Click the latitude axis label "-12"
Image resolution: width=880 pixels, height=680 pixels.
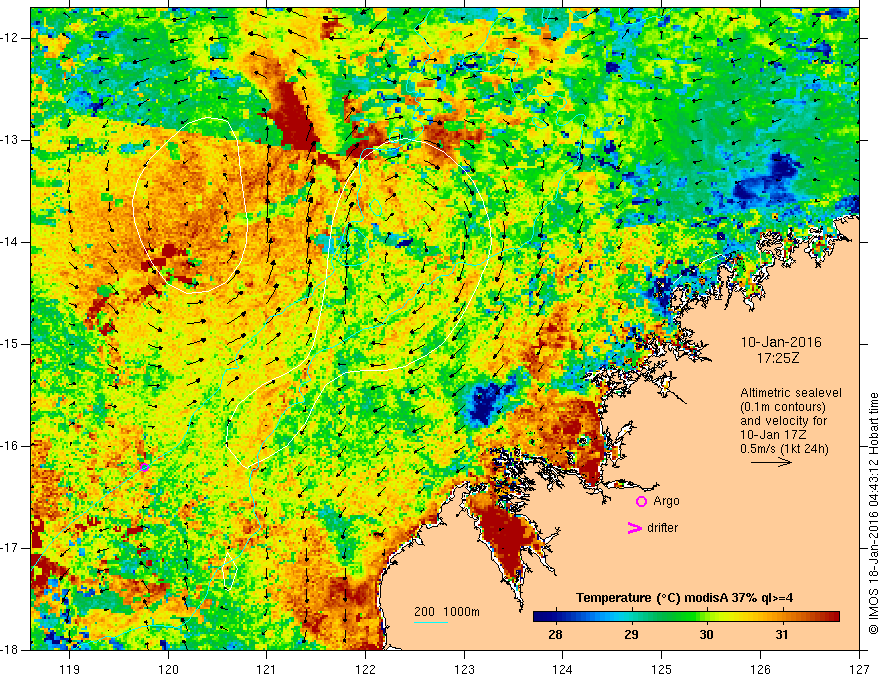[x=10, y=38]
